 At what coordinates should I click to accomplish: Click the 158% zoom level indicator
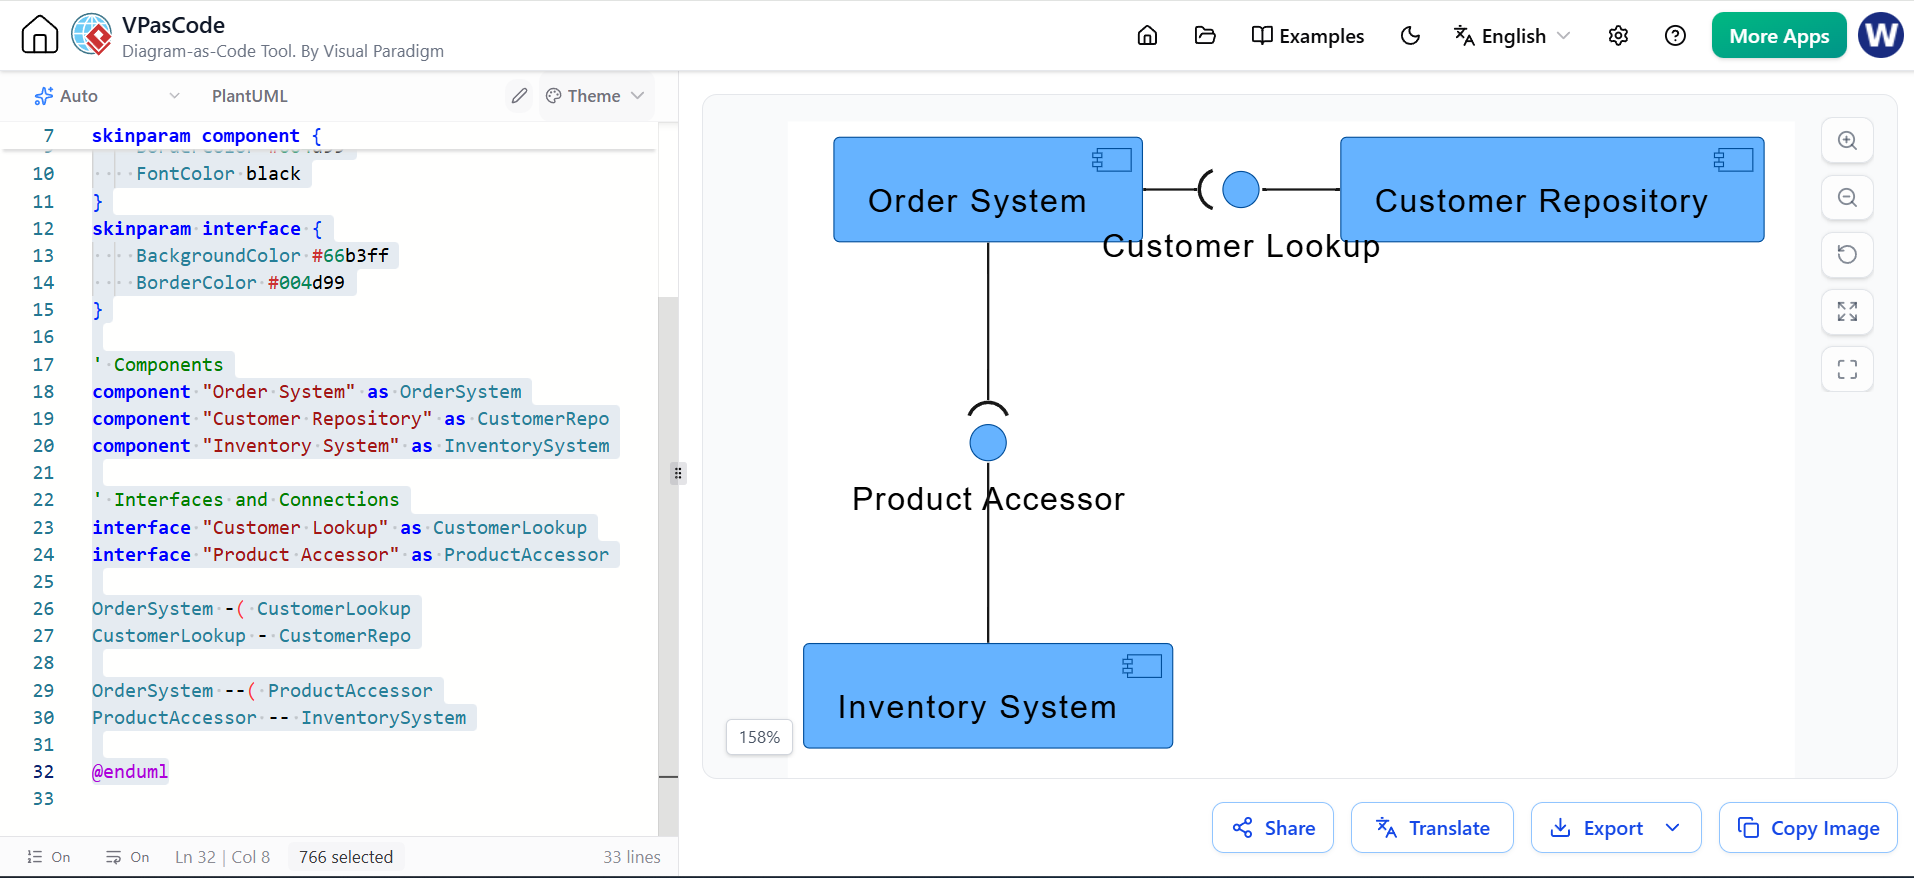(759, 737)
